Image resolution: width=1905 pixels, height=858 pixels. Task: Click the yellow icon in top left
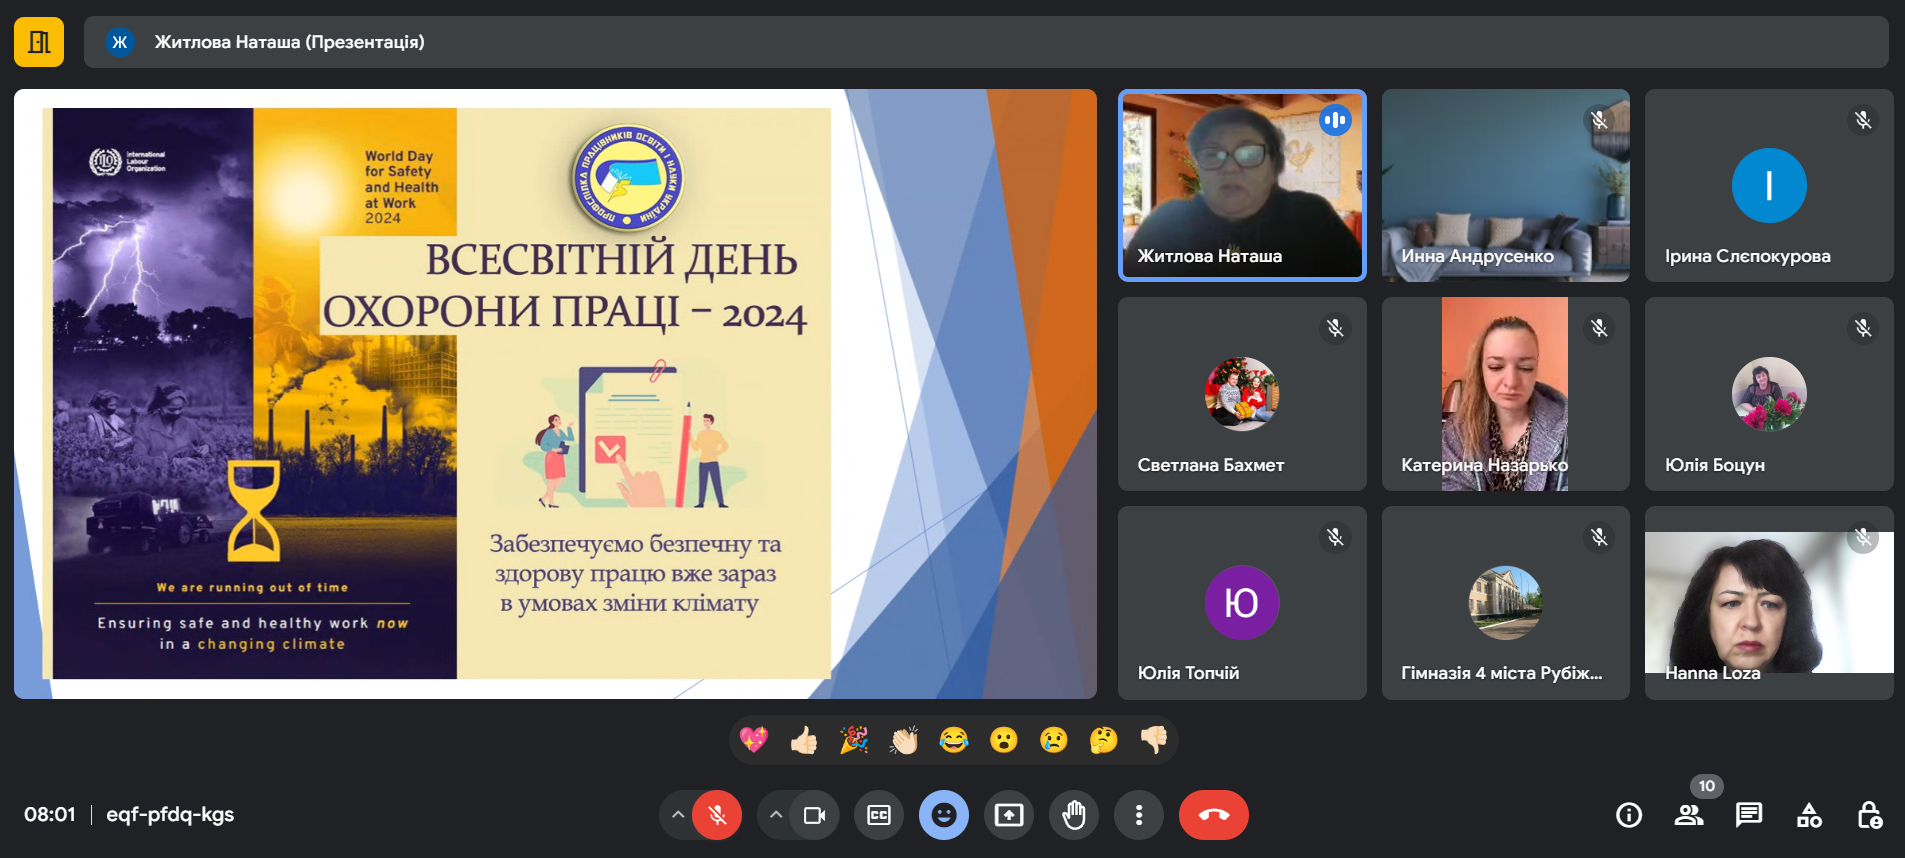[39, 42]
